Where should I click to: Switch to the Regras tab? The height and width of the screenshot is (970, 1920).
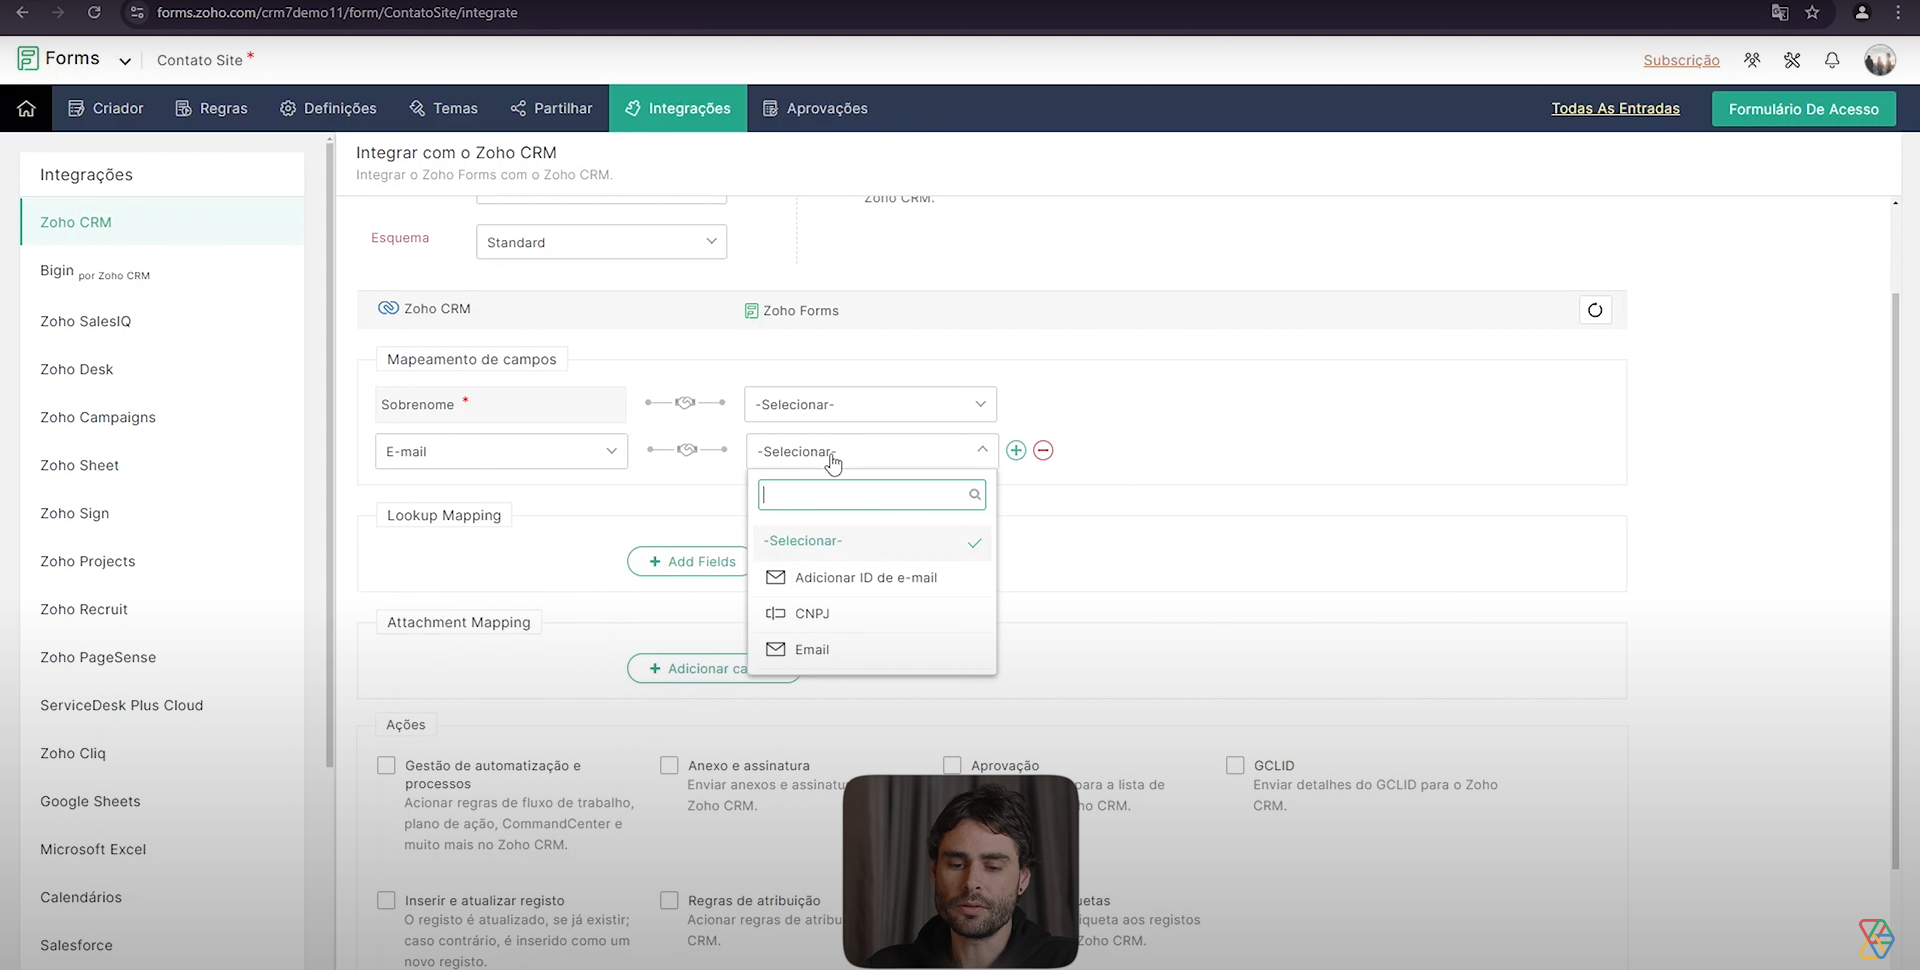(x=211, y=108)
